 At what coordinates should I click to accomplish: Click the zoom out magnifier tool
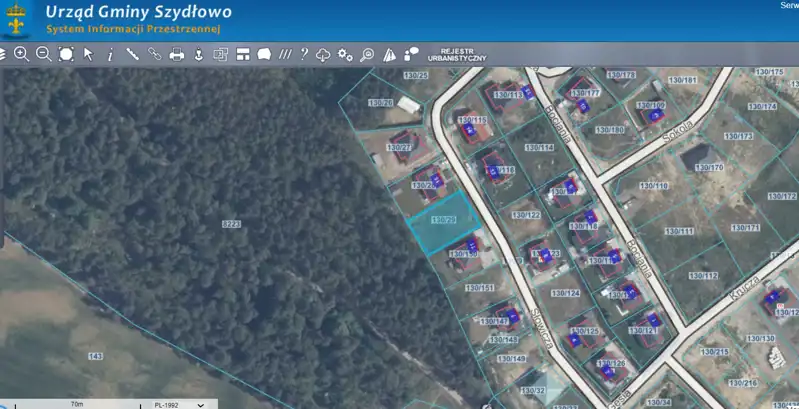tap(43, 54)
